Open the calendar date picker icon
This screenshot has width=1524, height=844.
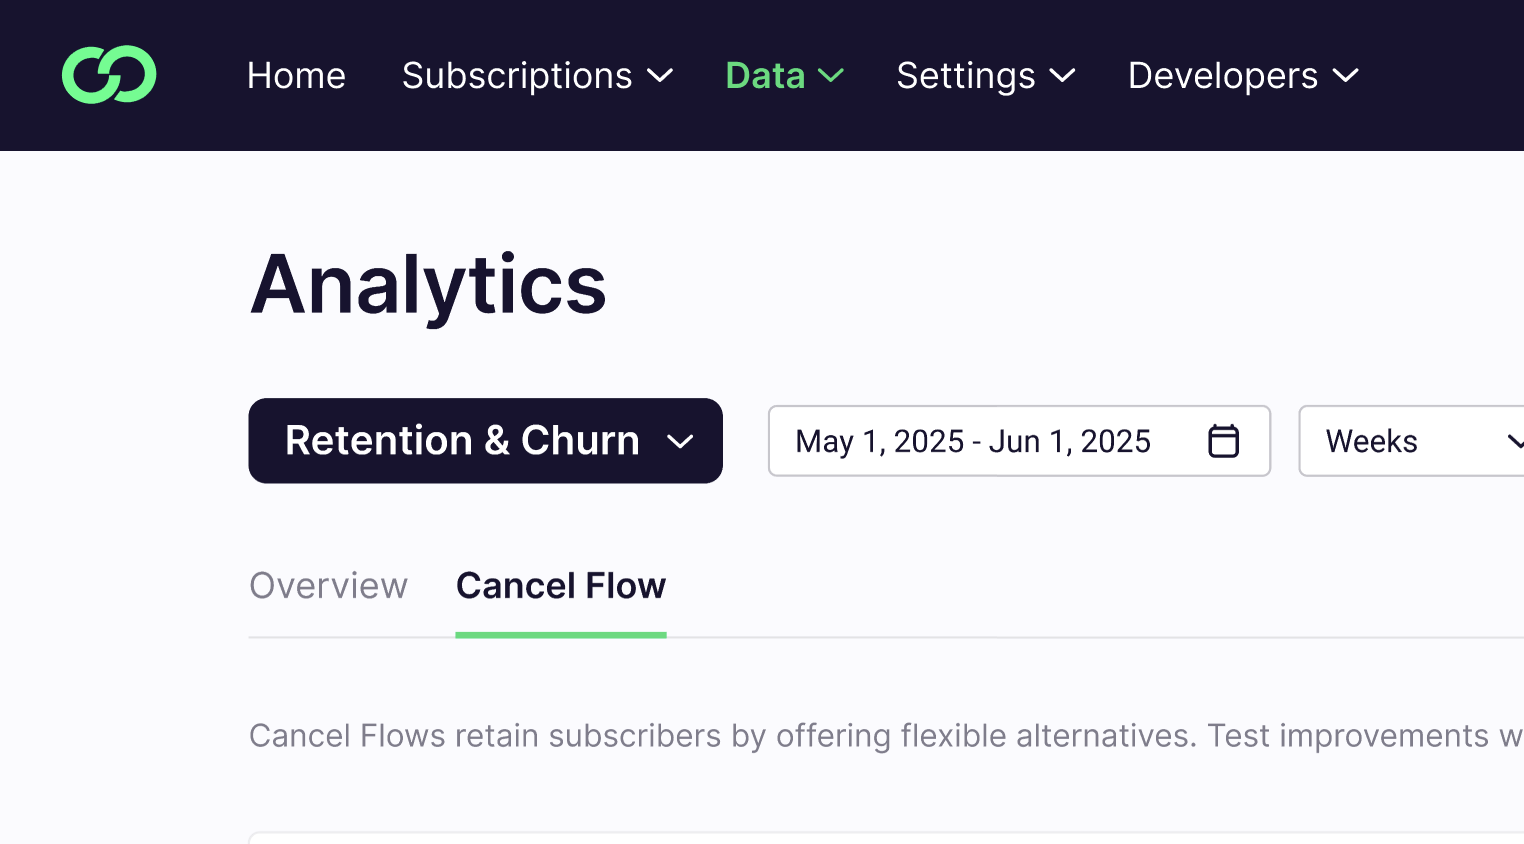[x=1223, y=441]
